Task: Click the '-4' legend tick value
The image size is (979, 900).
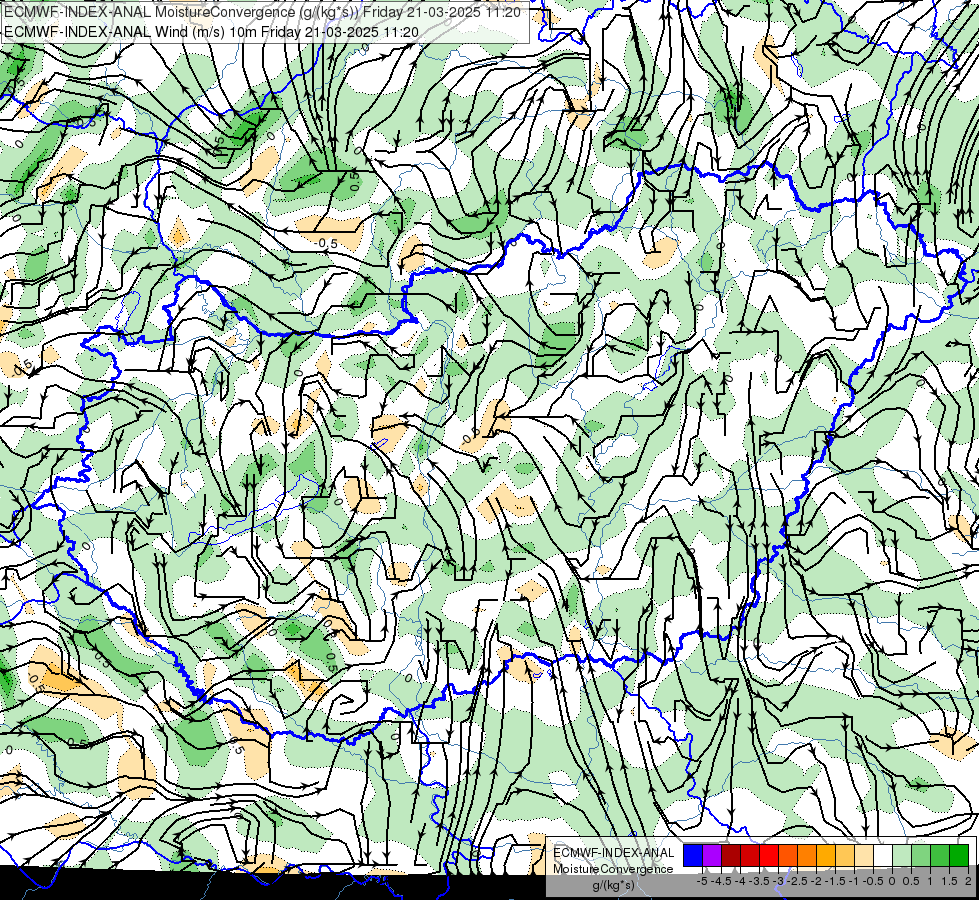Action: [740, 881]
